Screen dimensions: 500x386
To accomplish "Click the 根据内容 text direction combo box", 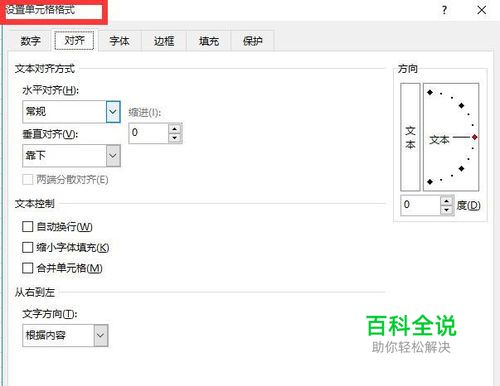I will (x=65, y=335).
